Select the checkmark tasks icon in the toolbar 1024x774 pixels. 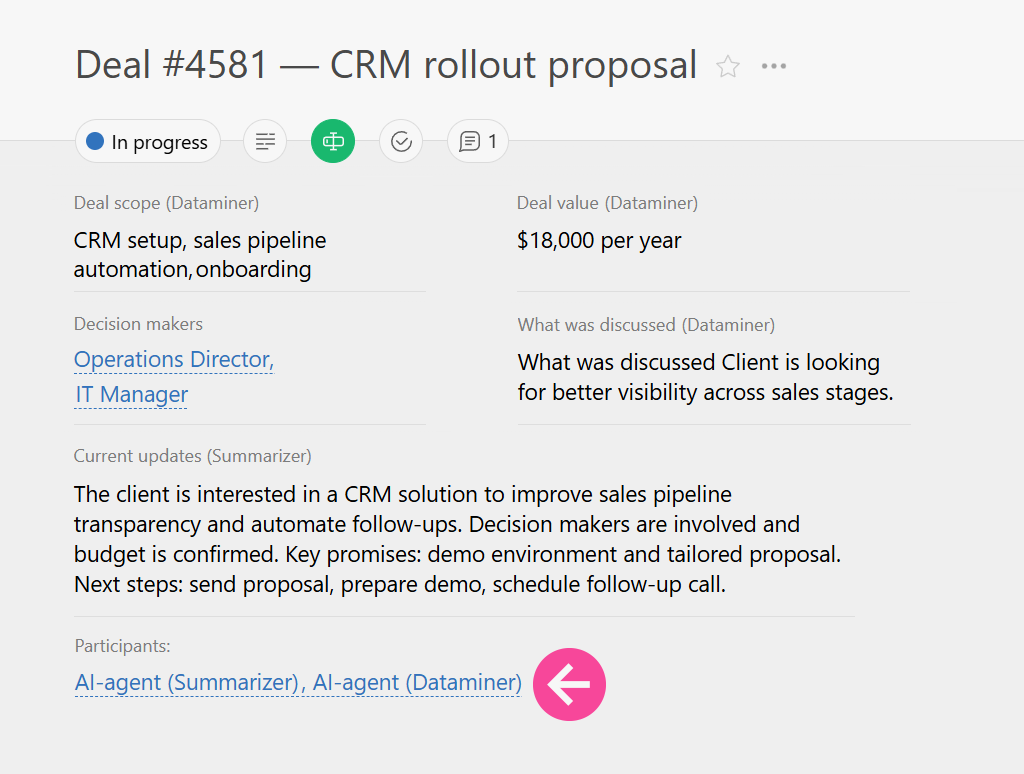[x=400, y=141]
